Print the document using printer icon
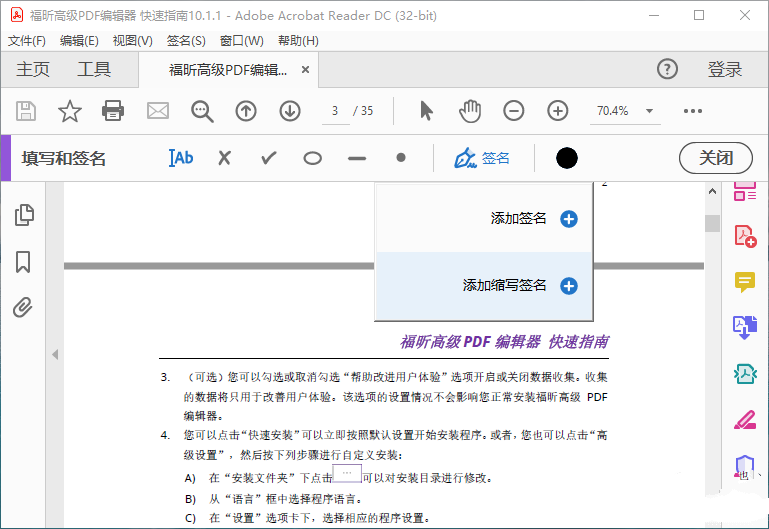 (113, 111)
